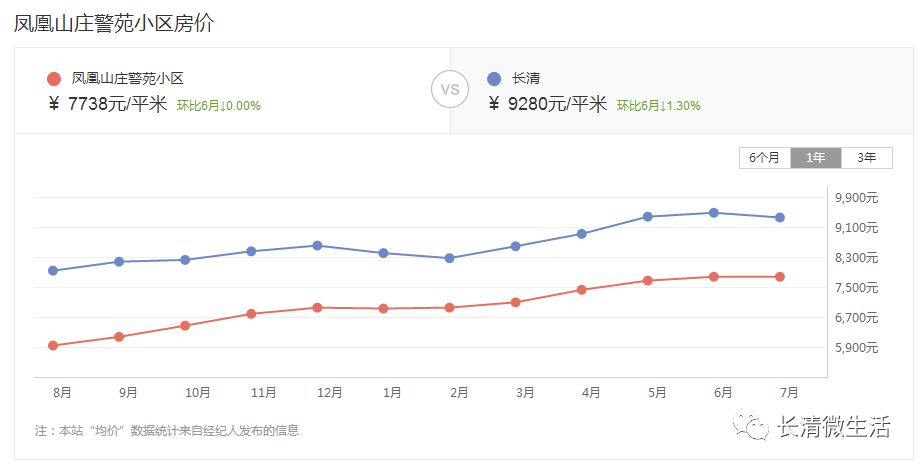Click the blue 长清 legend dot
This screenshot has width=920, height=467.
494,79
